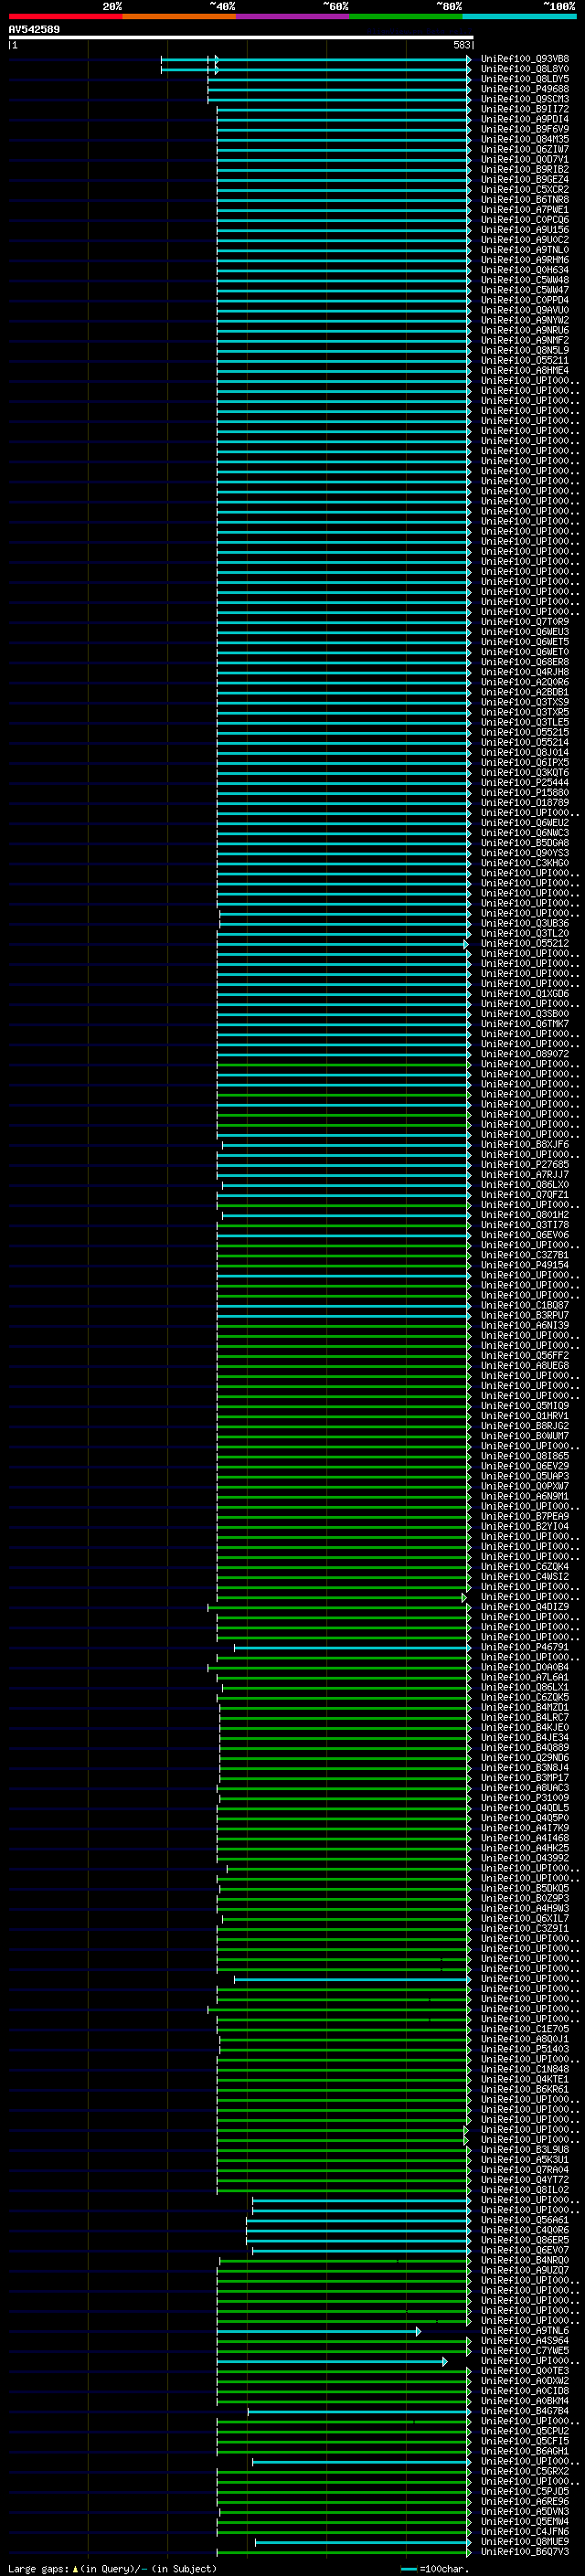Select hit UniRef100_C3KHG0
The height and width of the screenshot is (2576, 585).
click(x=525, y=863)
